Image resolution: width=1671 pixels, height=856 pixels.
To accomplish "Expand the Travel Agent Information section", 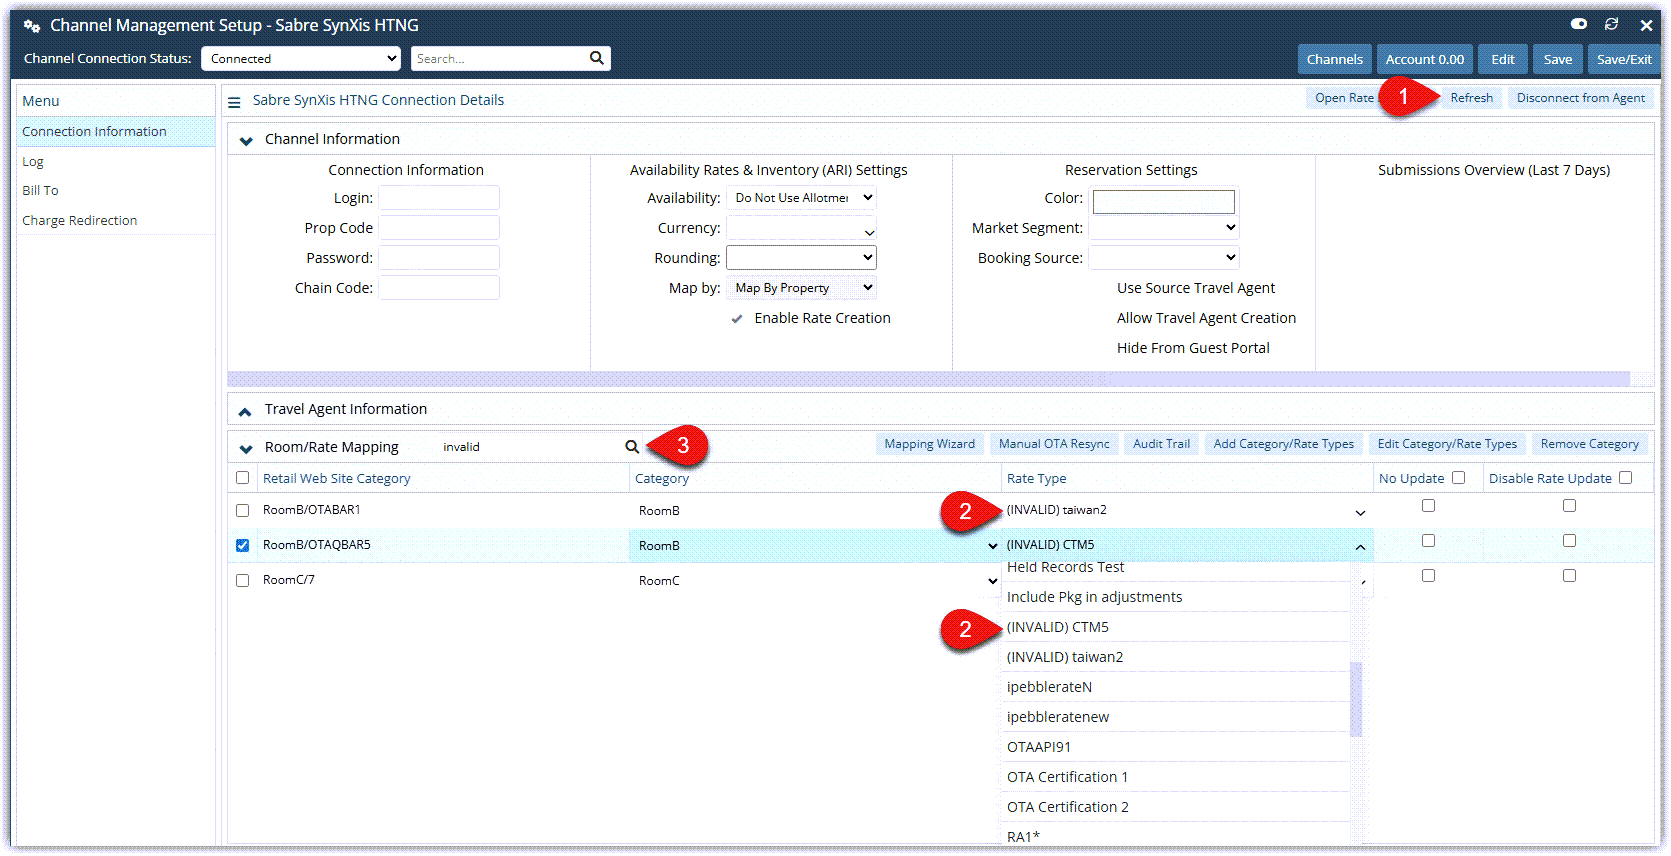I will tap(245, 411).
